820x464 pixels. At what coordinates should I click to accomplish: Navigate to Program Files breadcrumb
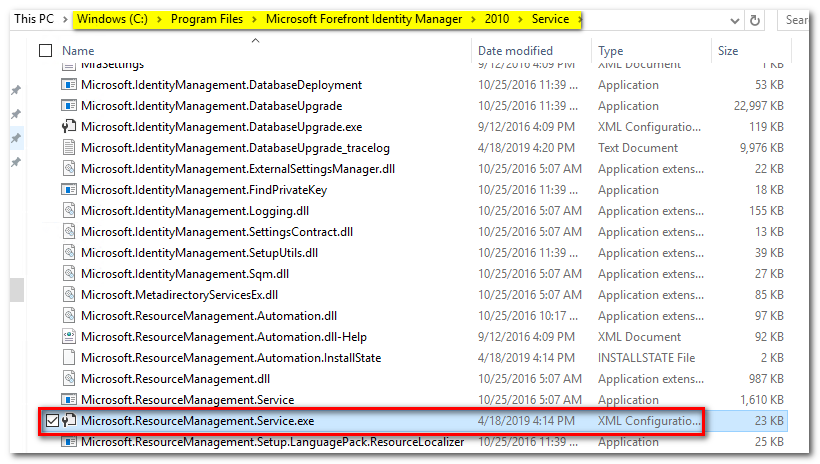tap(207, 19)
